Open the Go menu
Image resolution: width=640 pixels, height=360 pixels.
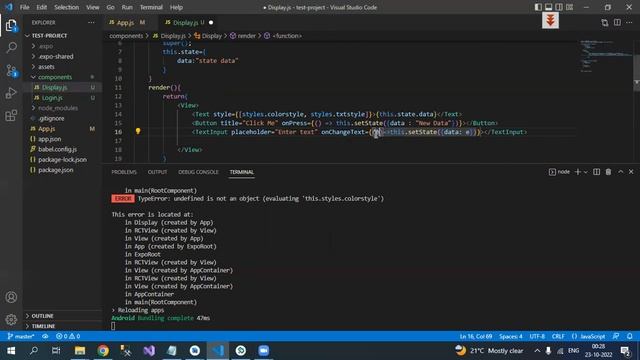point(111,7)
